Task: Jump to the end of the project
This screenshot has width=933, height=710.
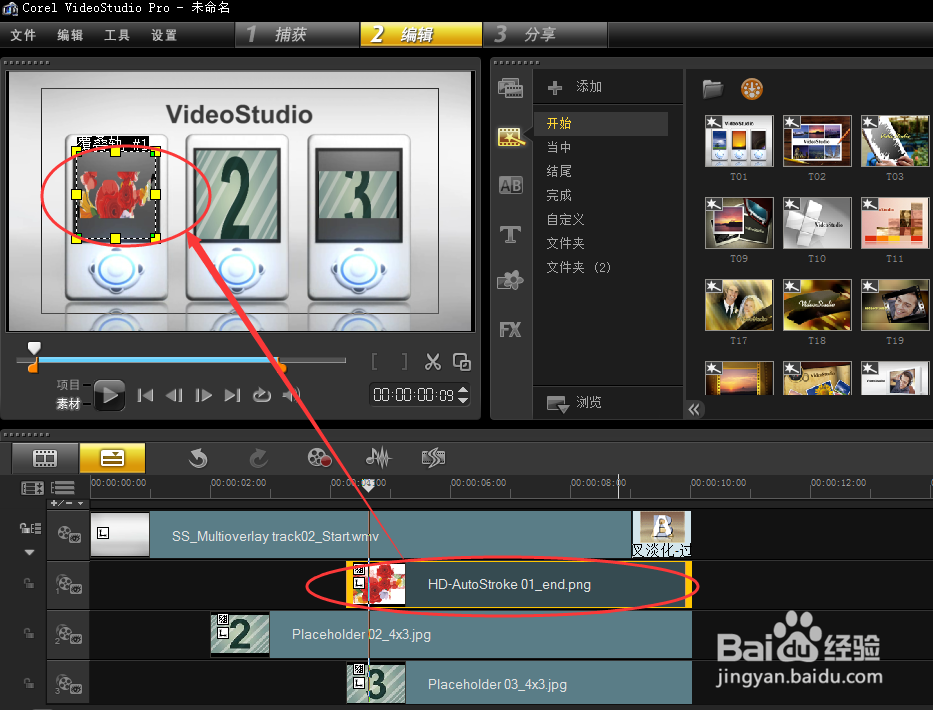Action: click(x=232, y=395)
